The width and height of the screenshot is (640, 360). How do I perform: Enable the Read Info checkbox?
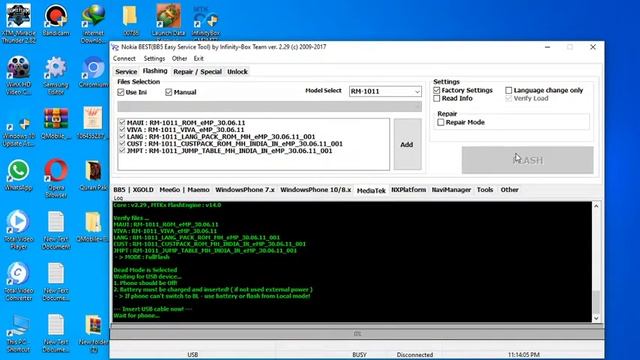coord(437,98)
